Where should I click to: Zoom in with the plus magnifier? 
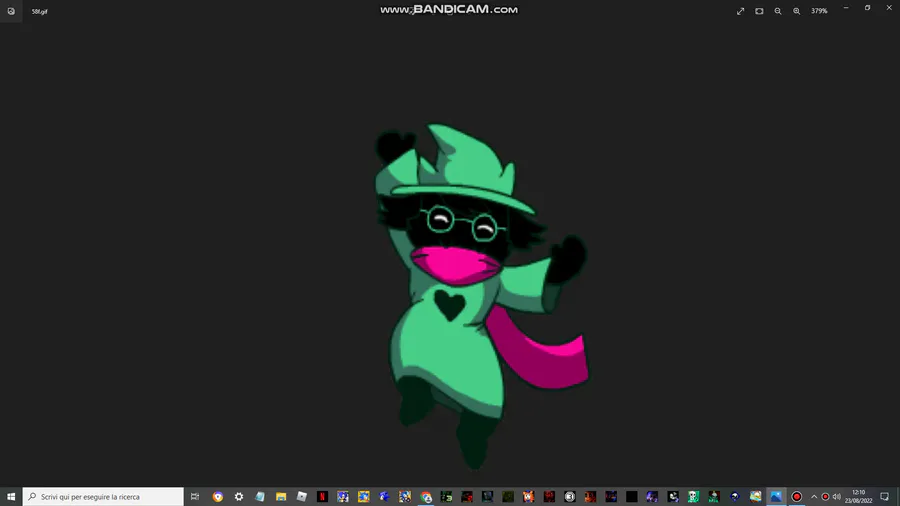[797, 11]
